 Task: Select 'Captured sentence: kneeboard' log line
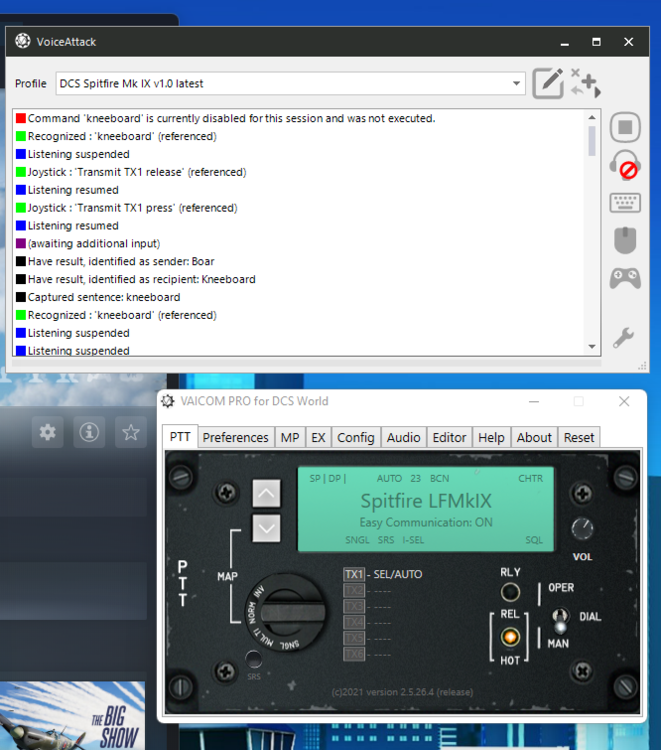pos(98,298)
